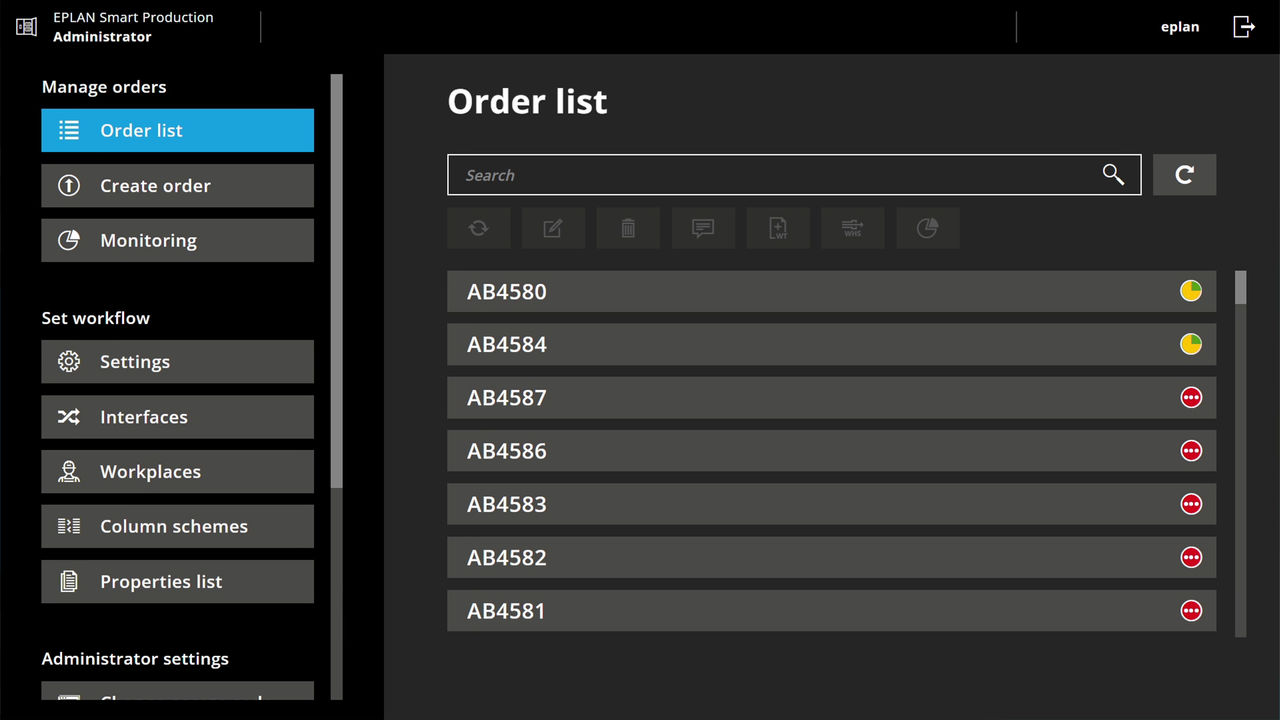Open the edit order icon
This screenshot has width=1280, height=720.
tap(553, 228)
